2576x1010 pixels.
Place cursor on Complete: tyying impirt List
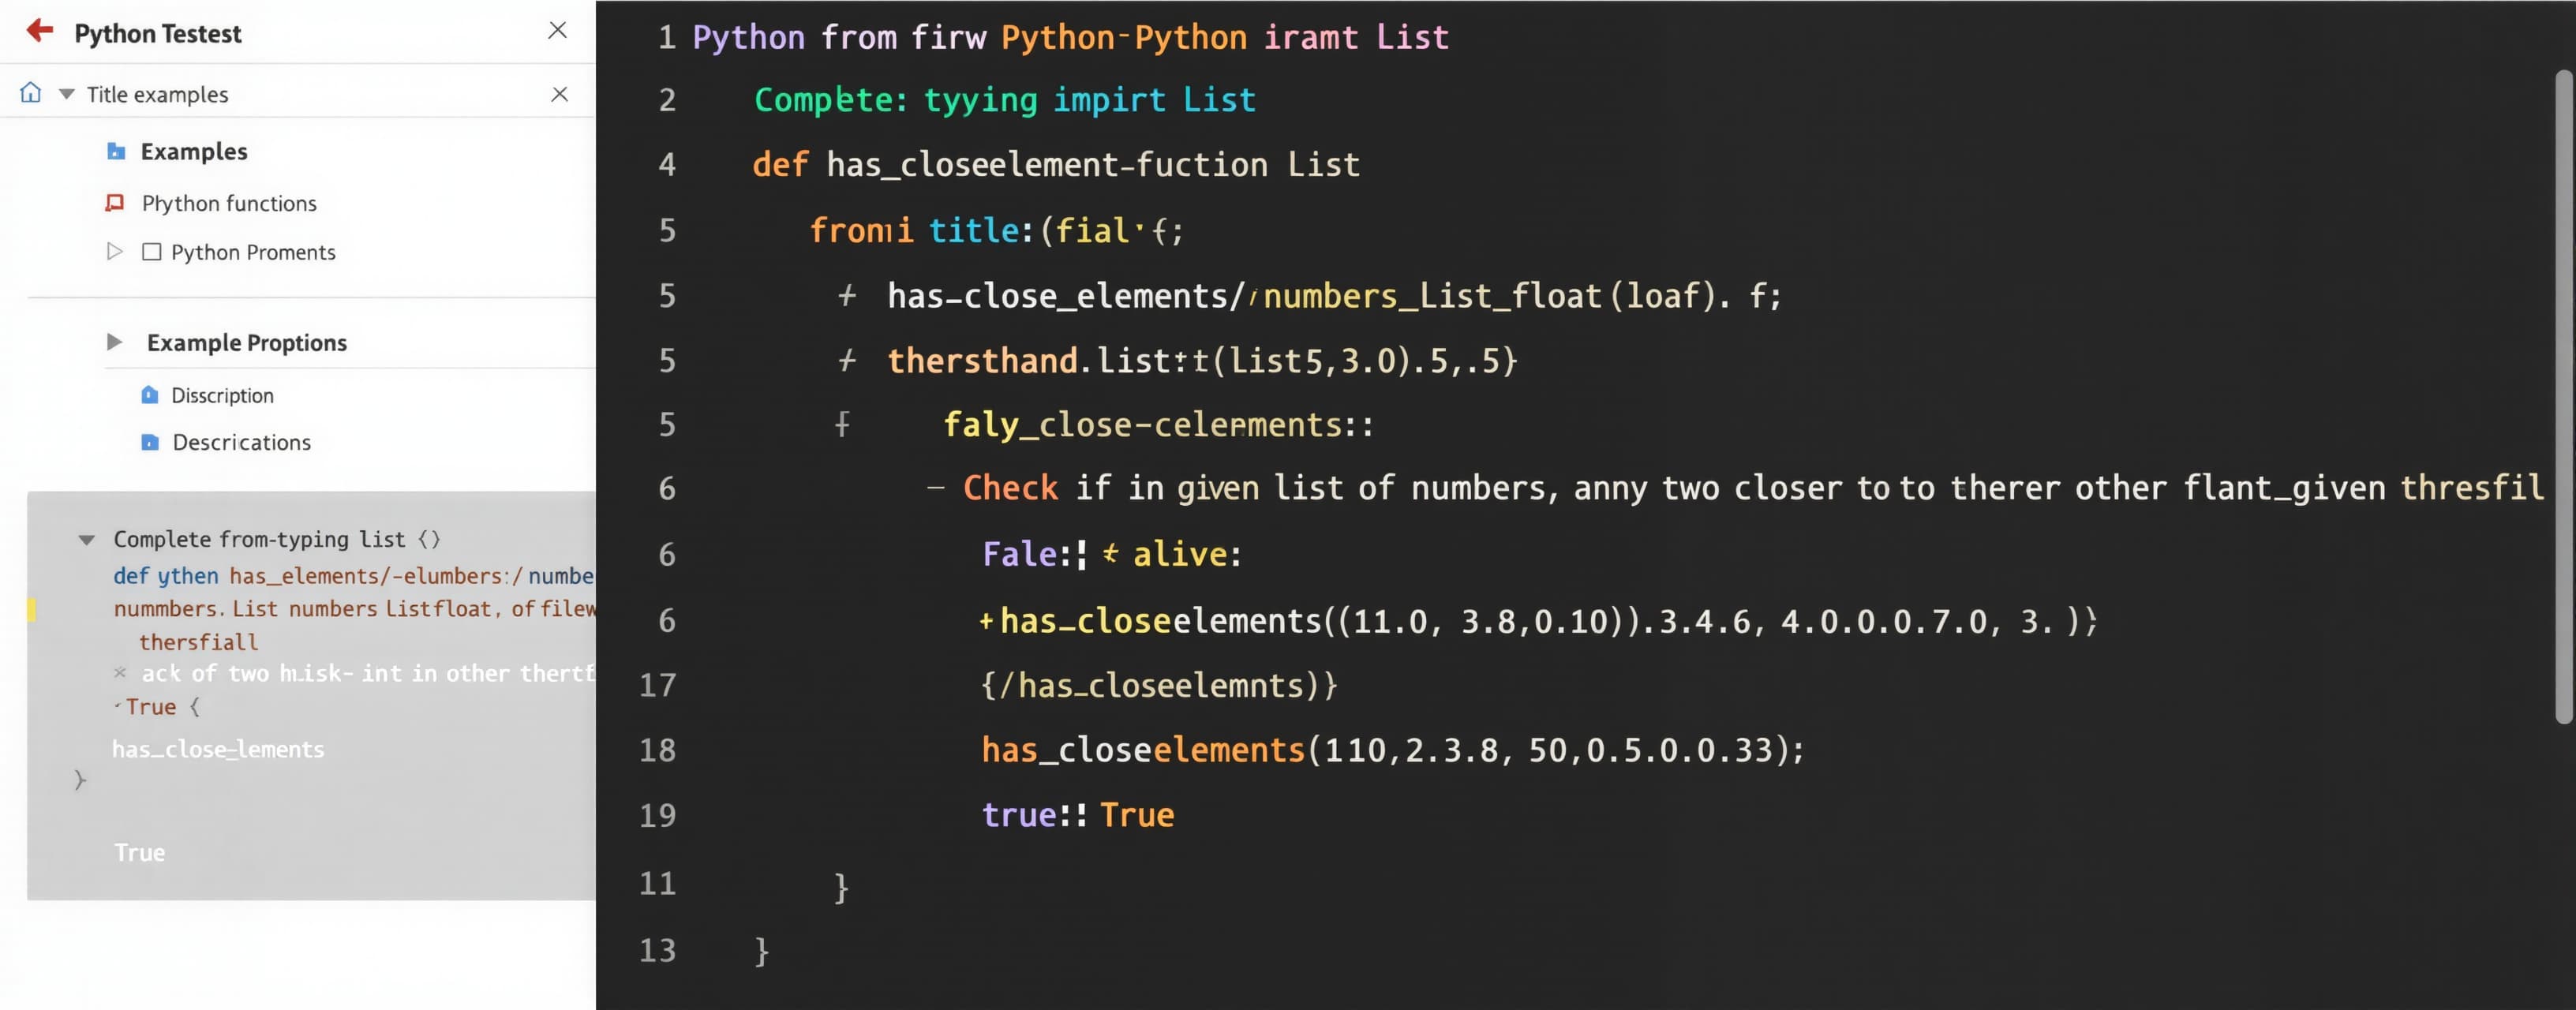coord(1004,100)
